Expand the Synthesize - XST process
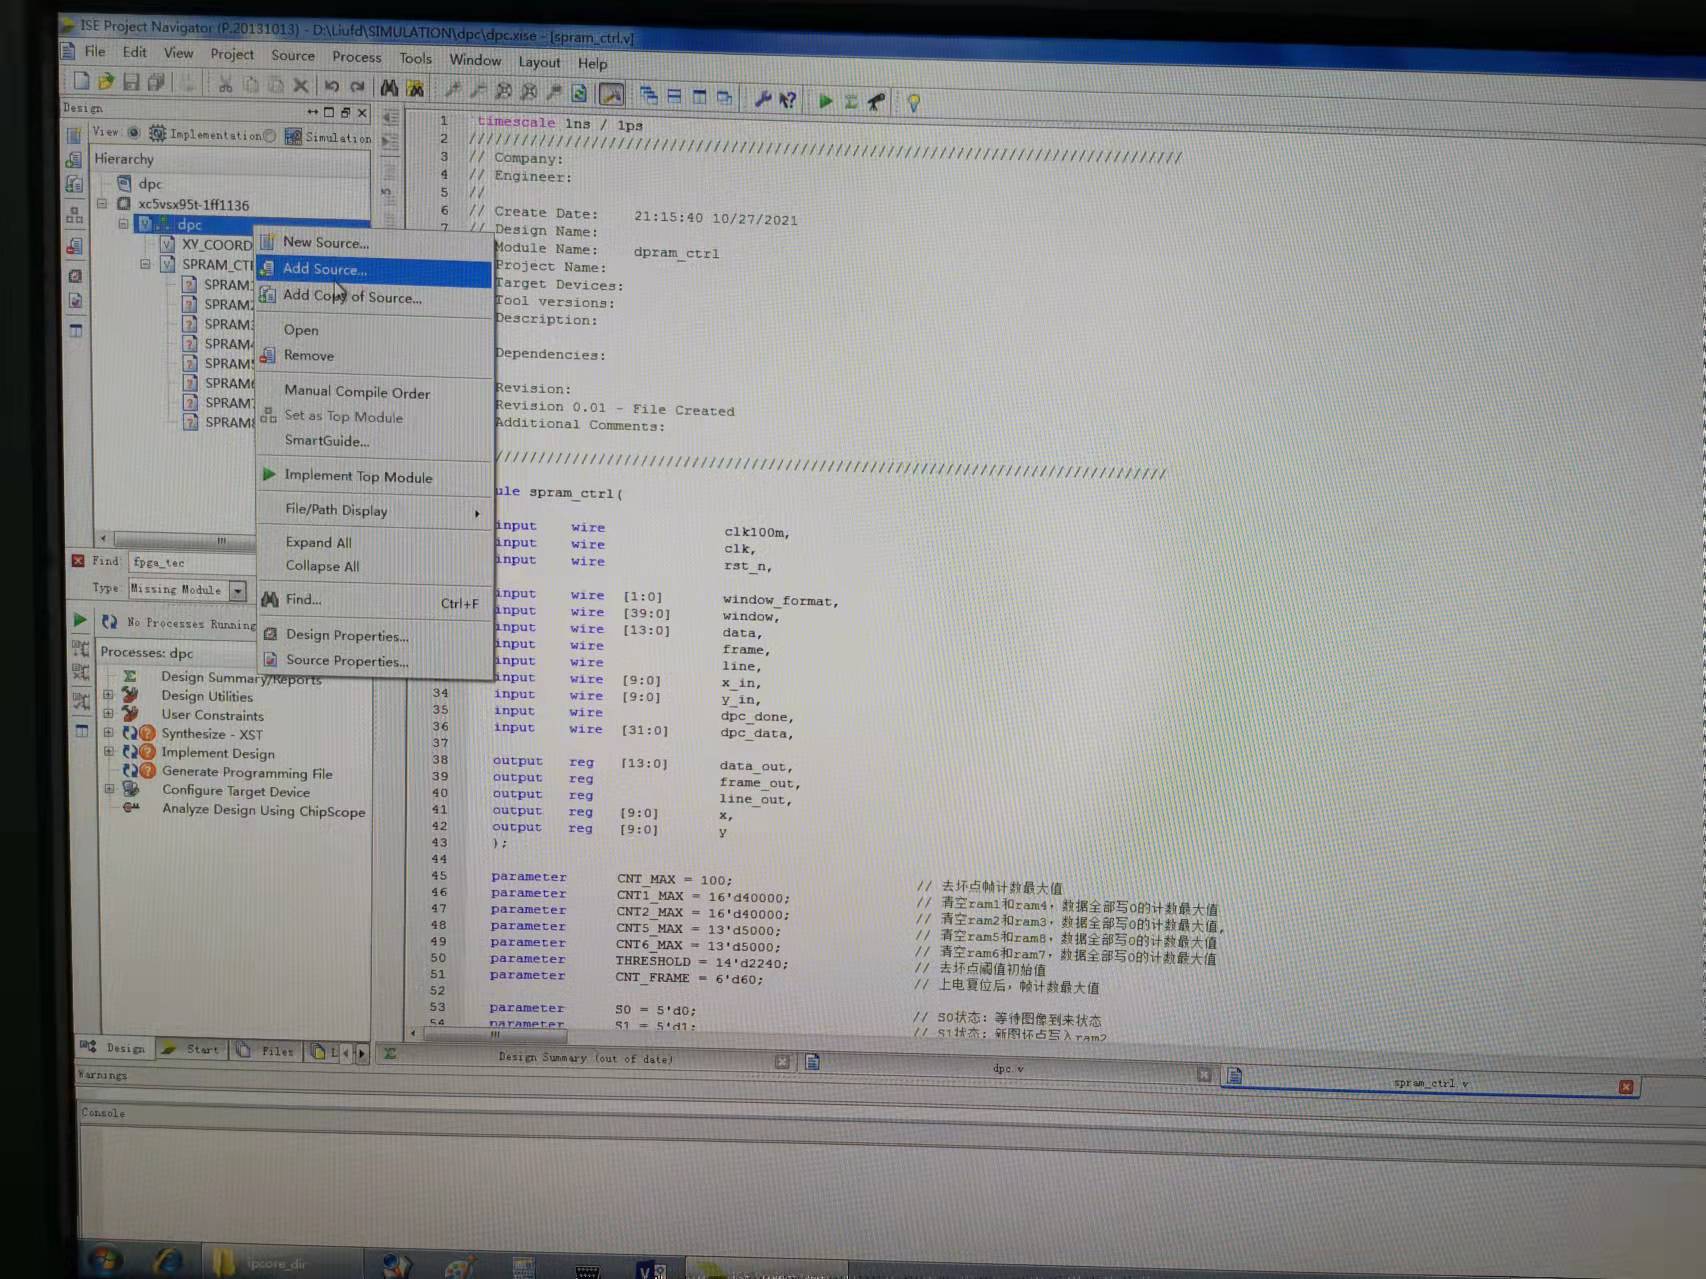 click(109, 733)
